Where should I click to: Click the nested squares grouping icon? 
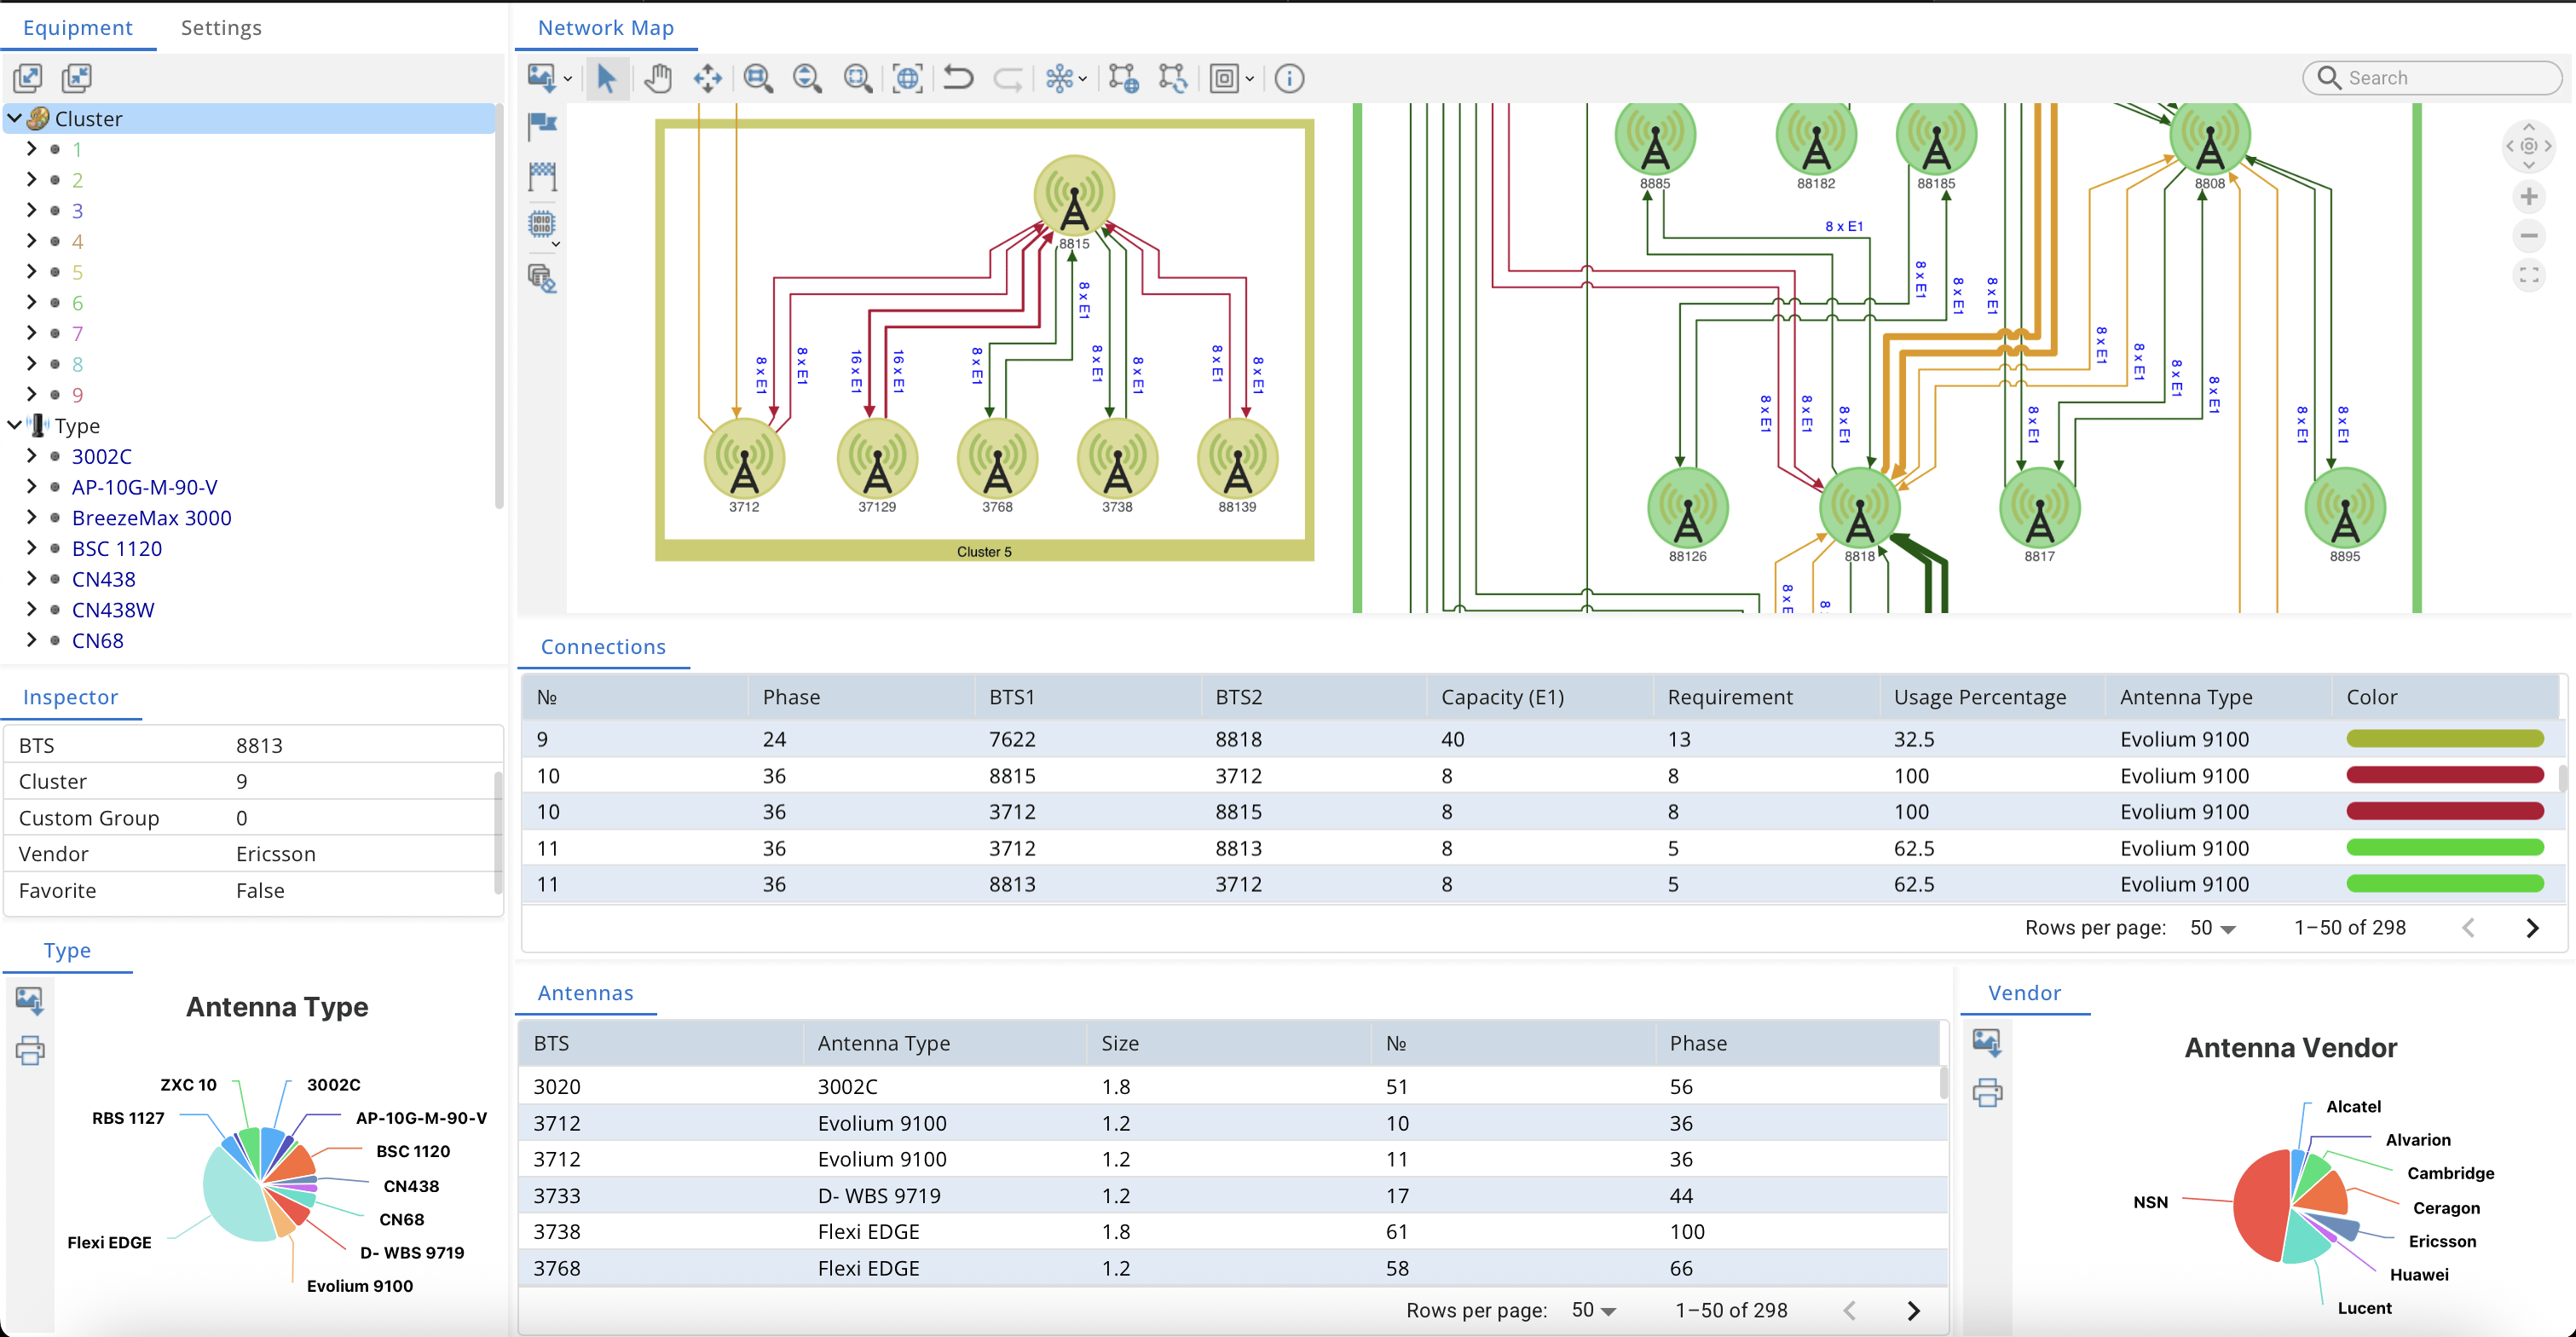click(x=1224, y=78)
